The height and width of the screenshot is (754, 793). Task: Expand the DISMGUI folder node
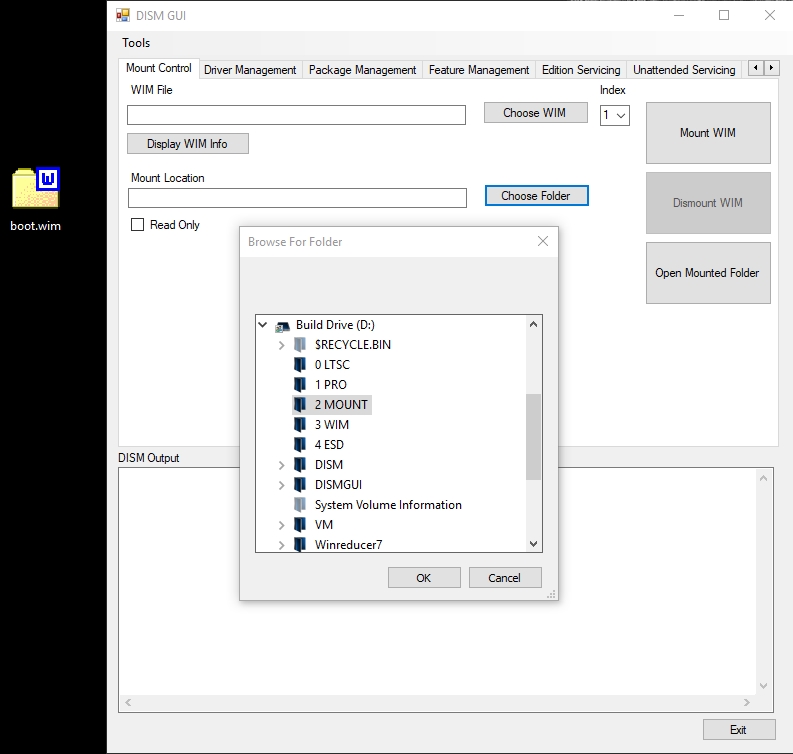[x=282, y=485]
